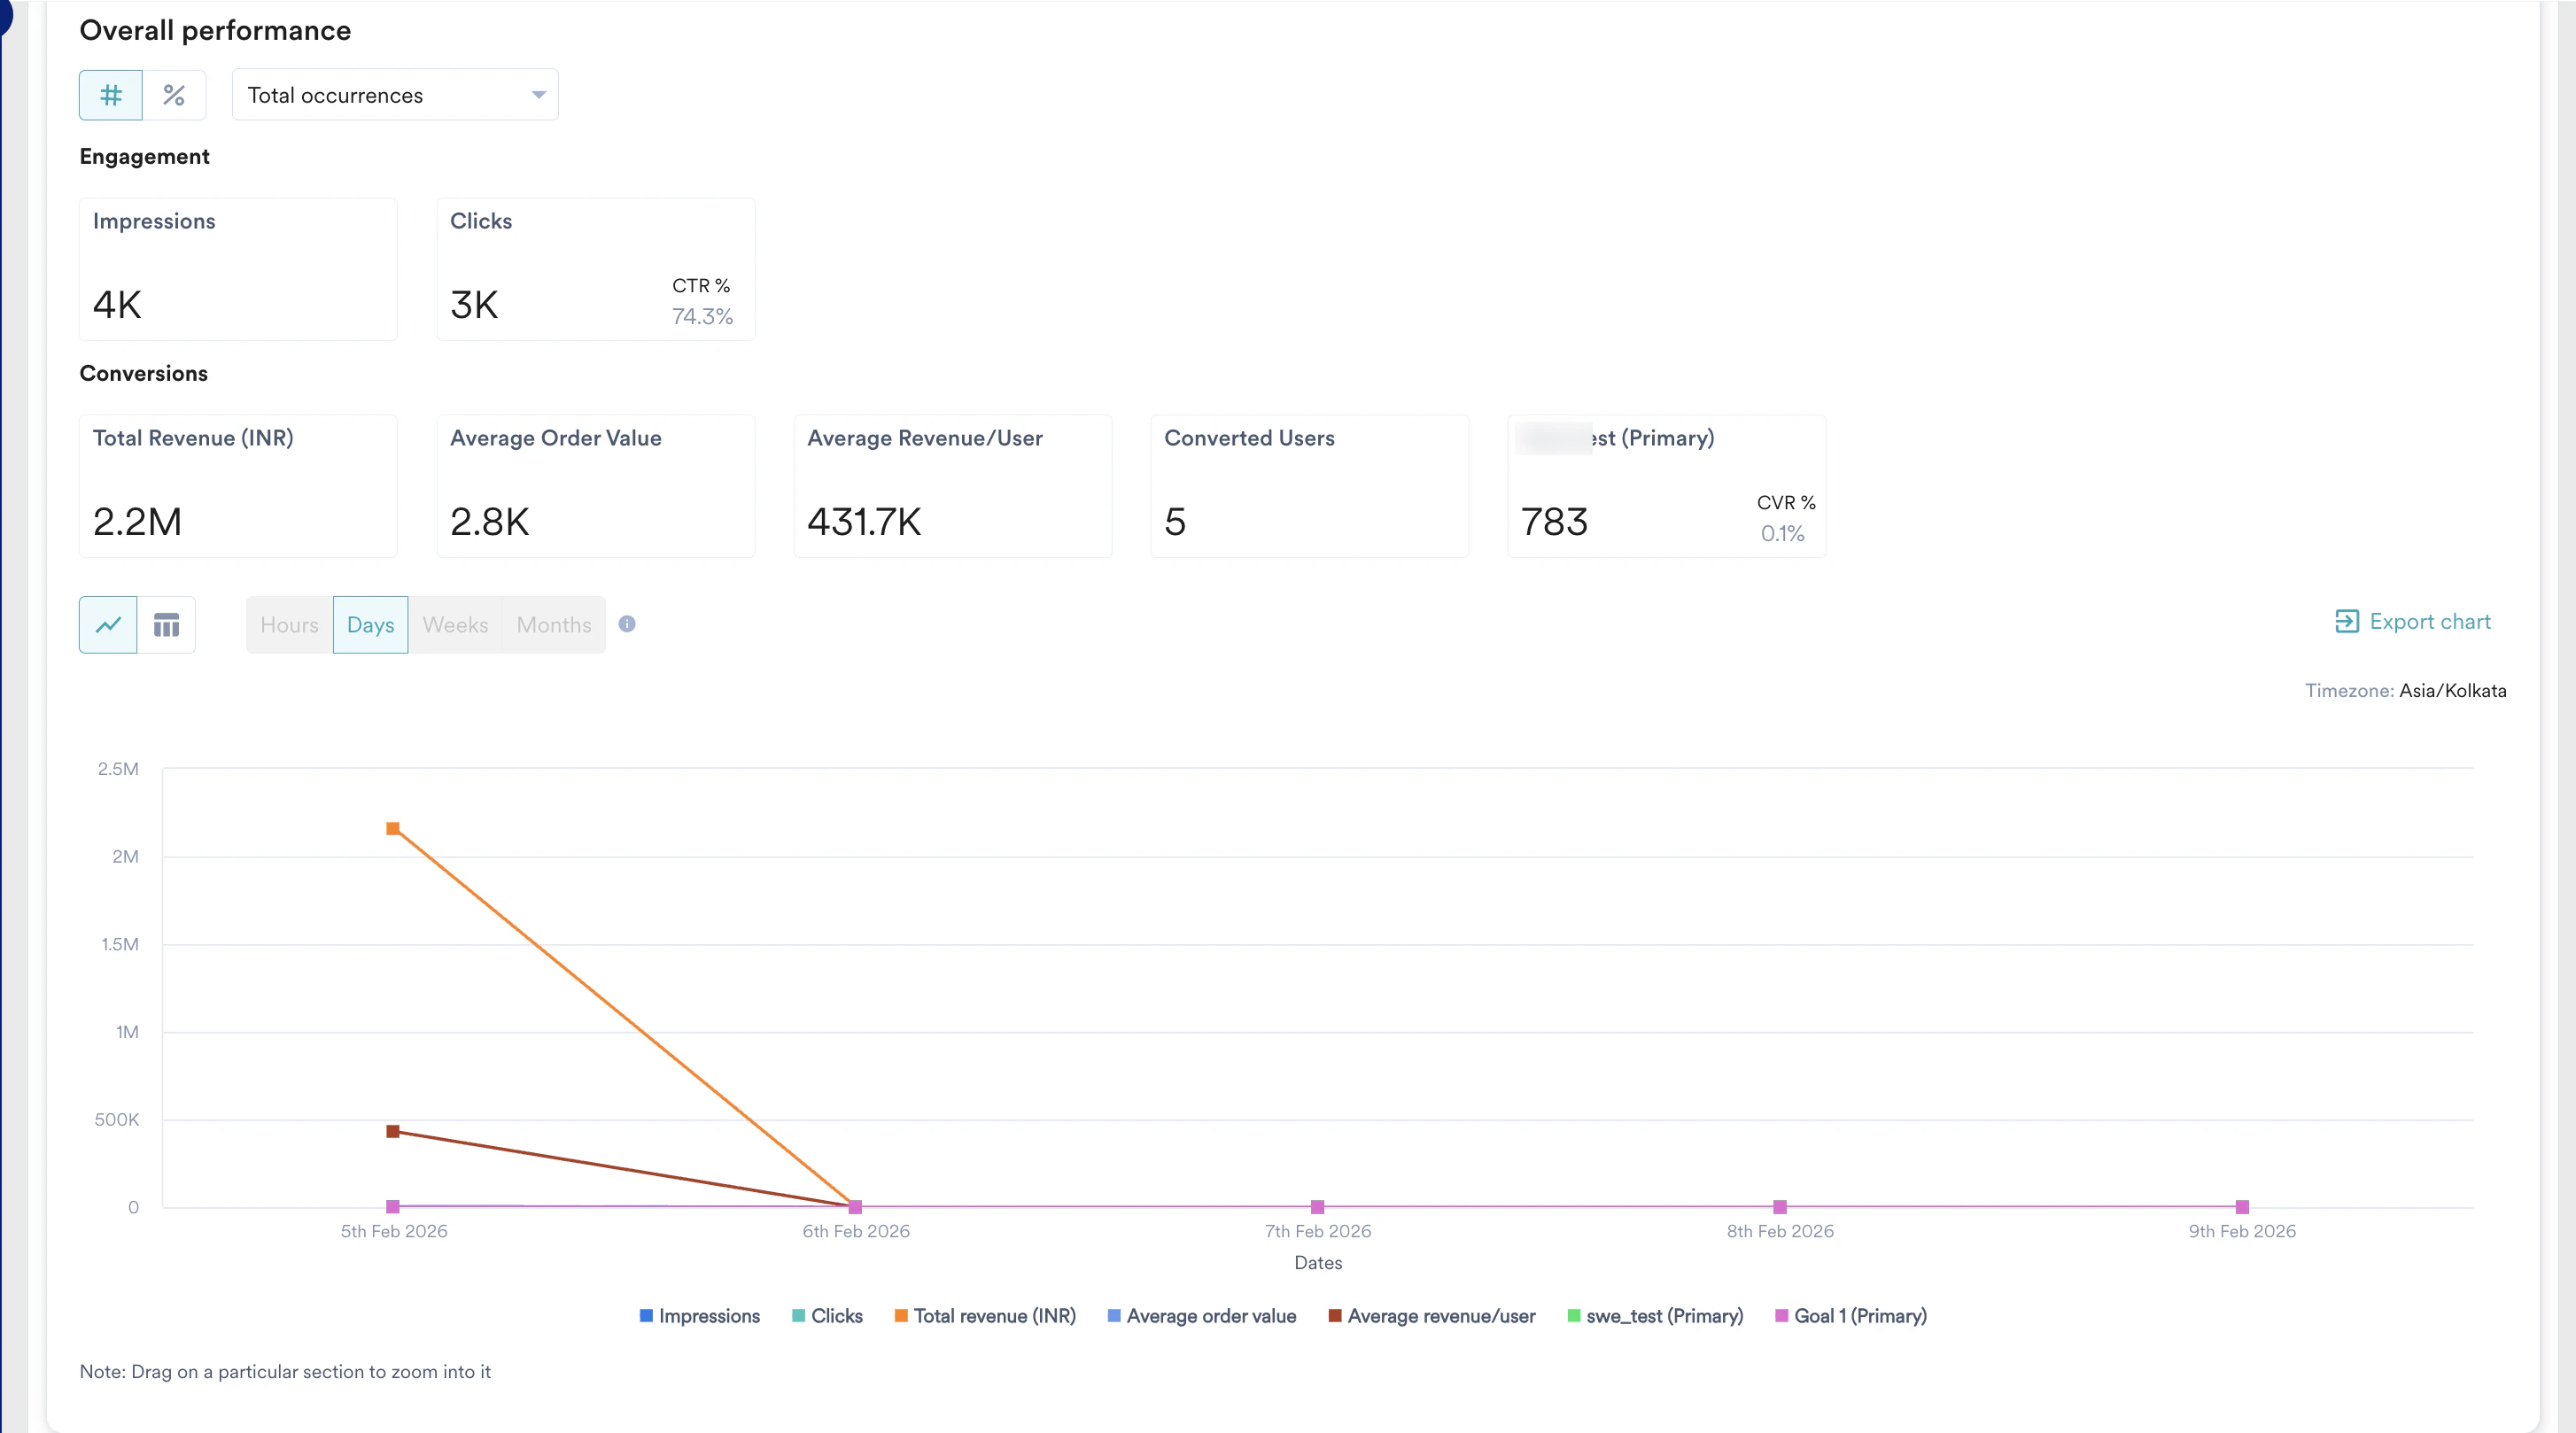
Task: Click Goal 1 (Primary) pink legend swatch
Action: 1781,1316
